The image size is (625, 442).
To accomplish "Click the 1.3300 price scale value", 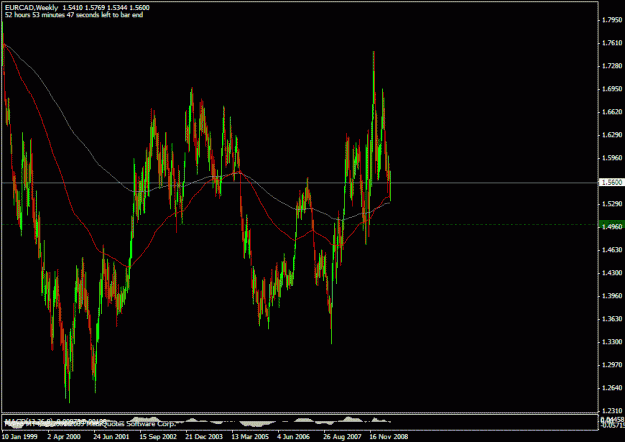I will (x=613, y=342).
